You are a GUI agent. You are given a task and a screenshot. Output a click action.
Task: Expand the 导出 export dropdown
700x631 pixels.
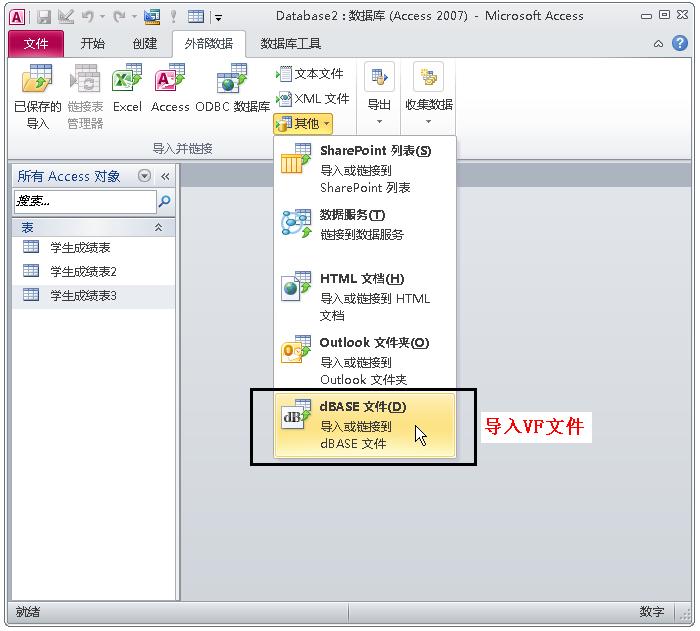pos(379,94)
